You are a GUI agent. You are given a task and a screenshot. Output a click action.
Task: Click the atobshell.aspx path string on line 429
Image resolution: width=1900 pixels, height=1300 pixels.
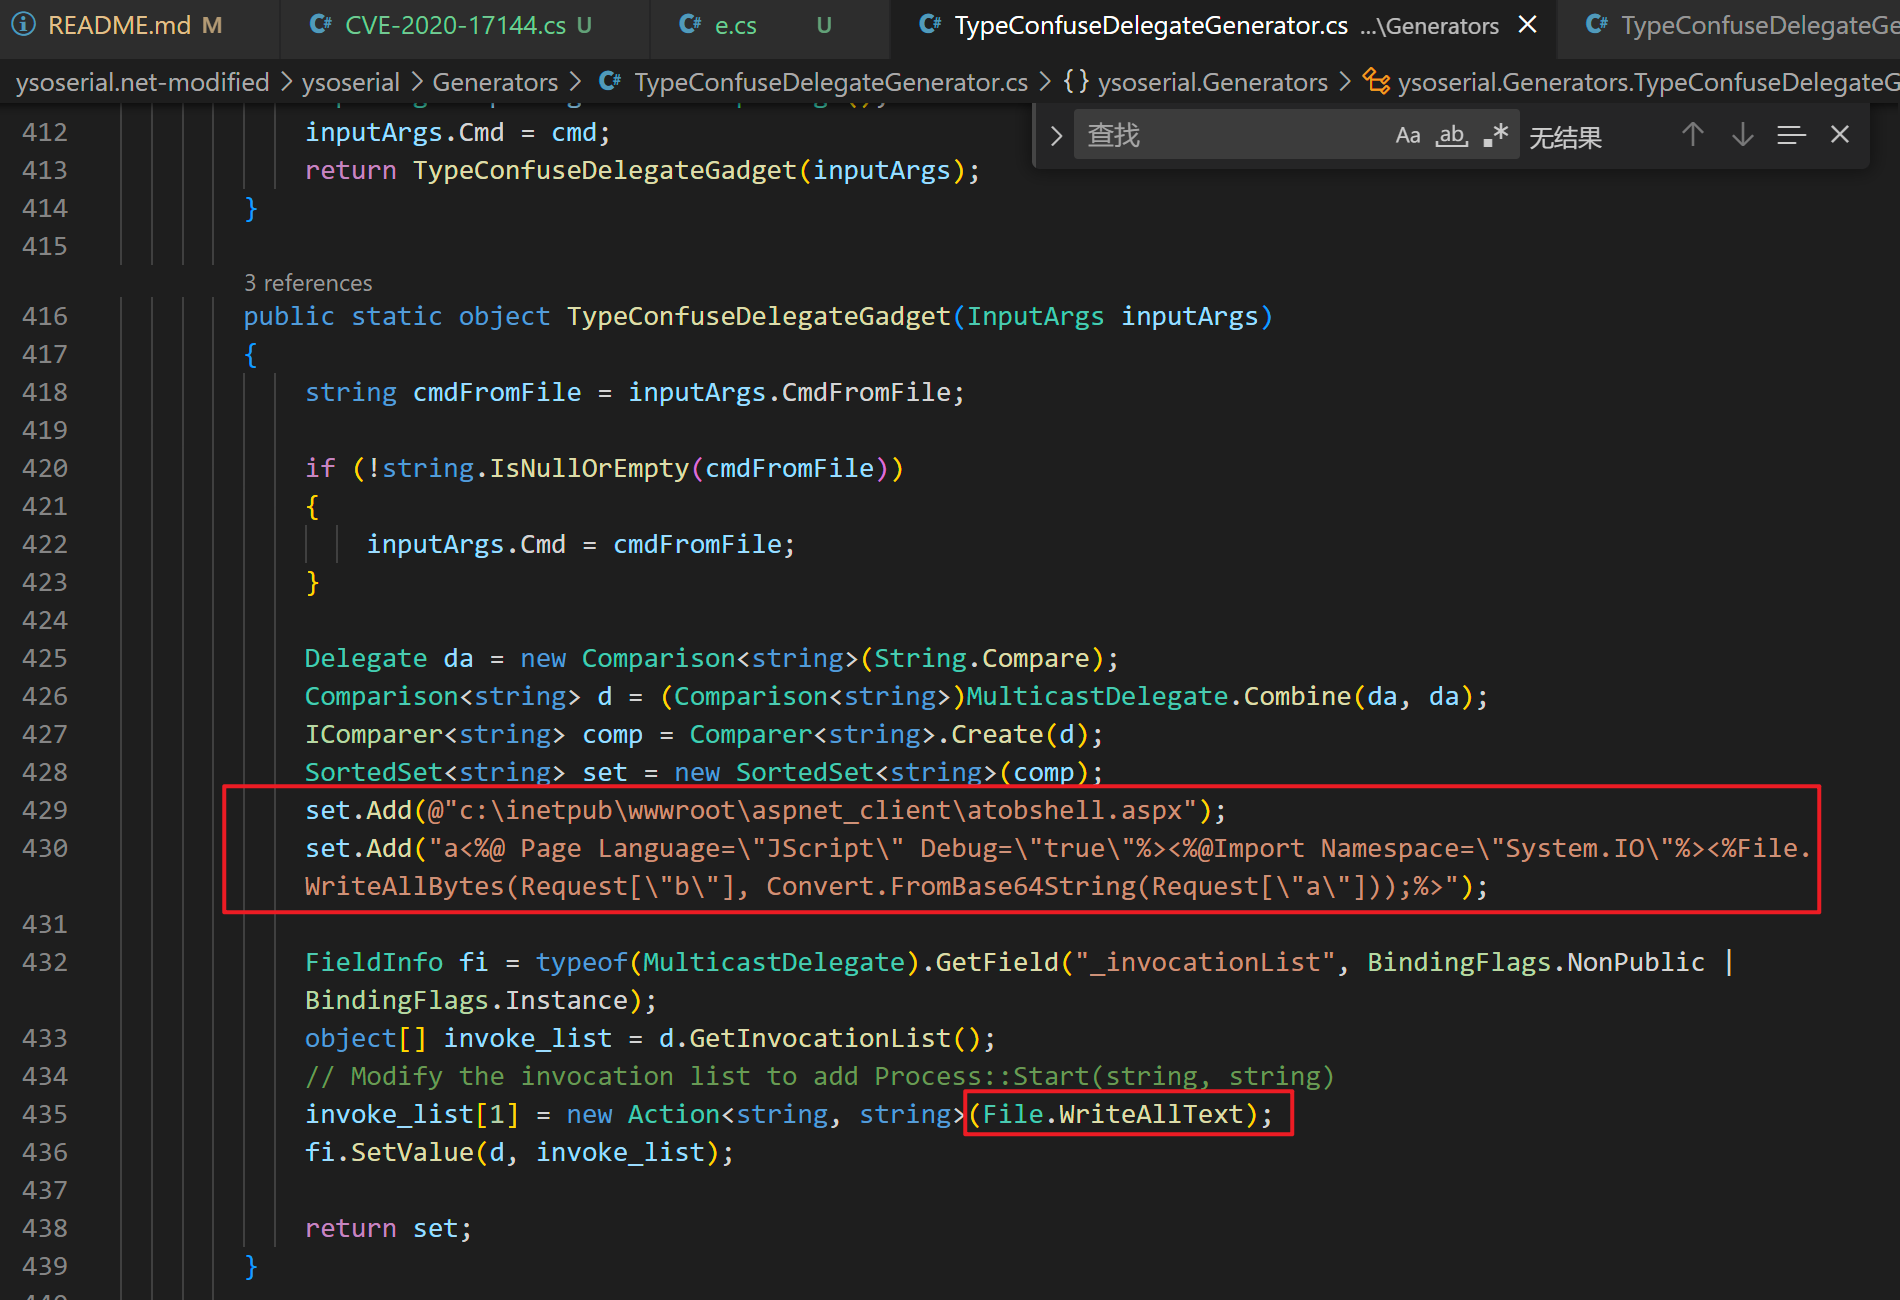point(813,811)
